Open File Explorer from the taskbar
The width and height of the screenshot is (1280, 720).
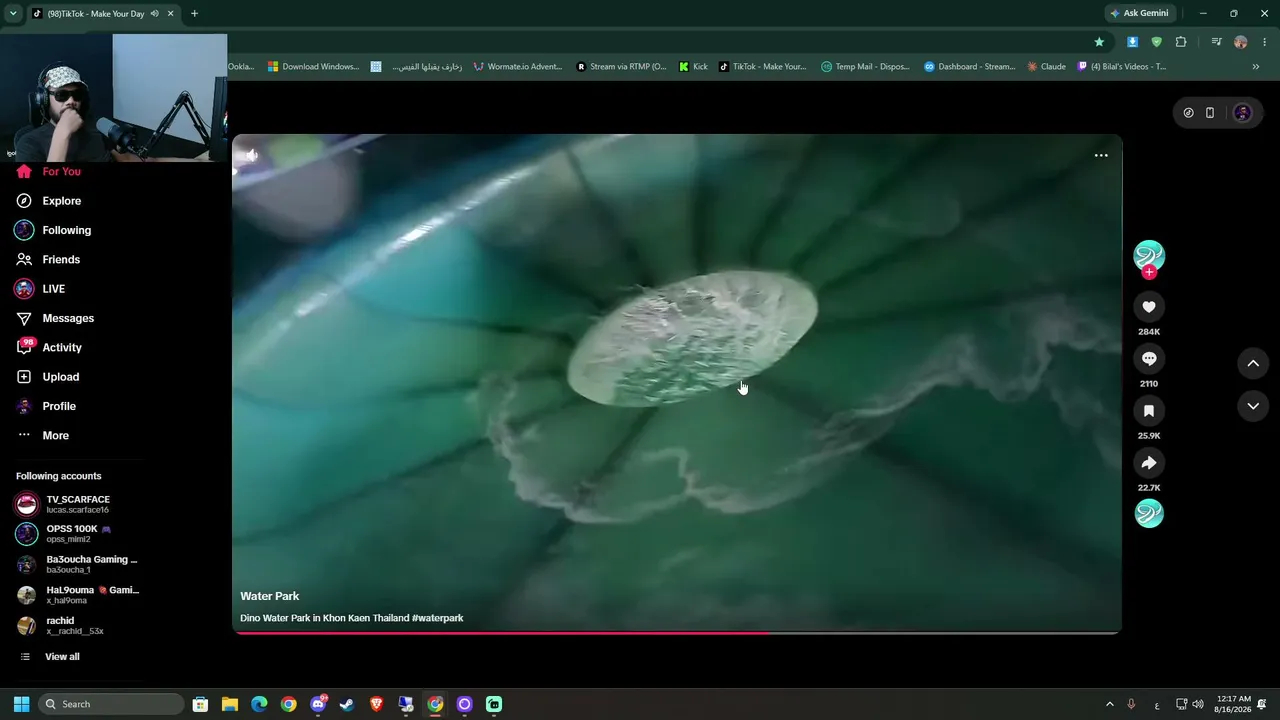tap(230, 704)
